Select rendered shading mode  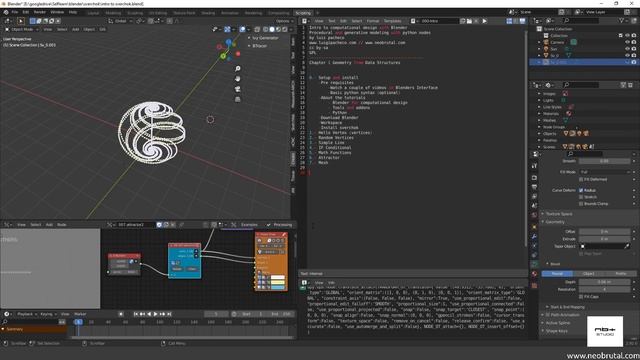point(284,29)
